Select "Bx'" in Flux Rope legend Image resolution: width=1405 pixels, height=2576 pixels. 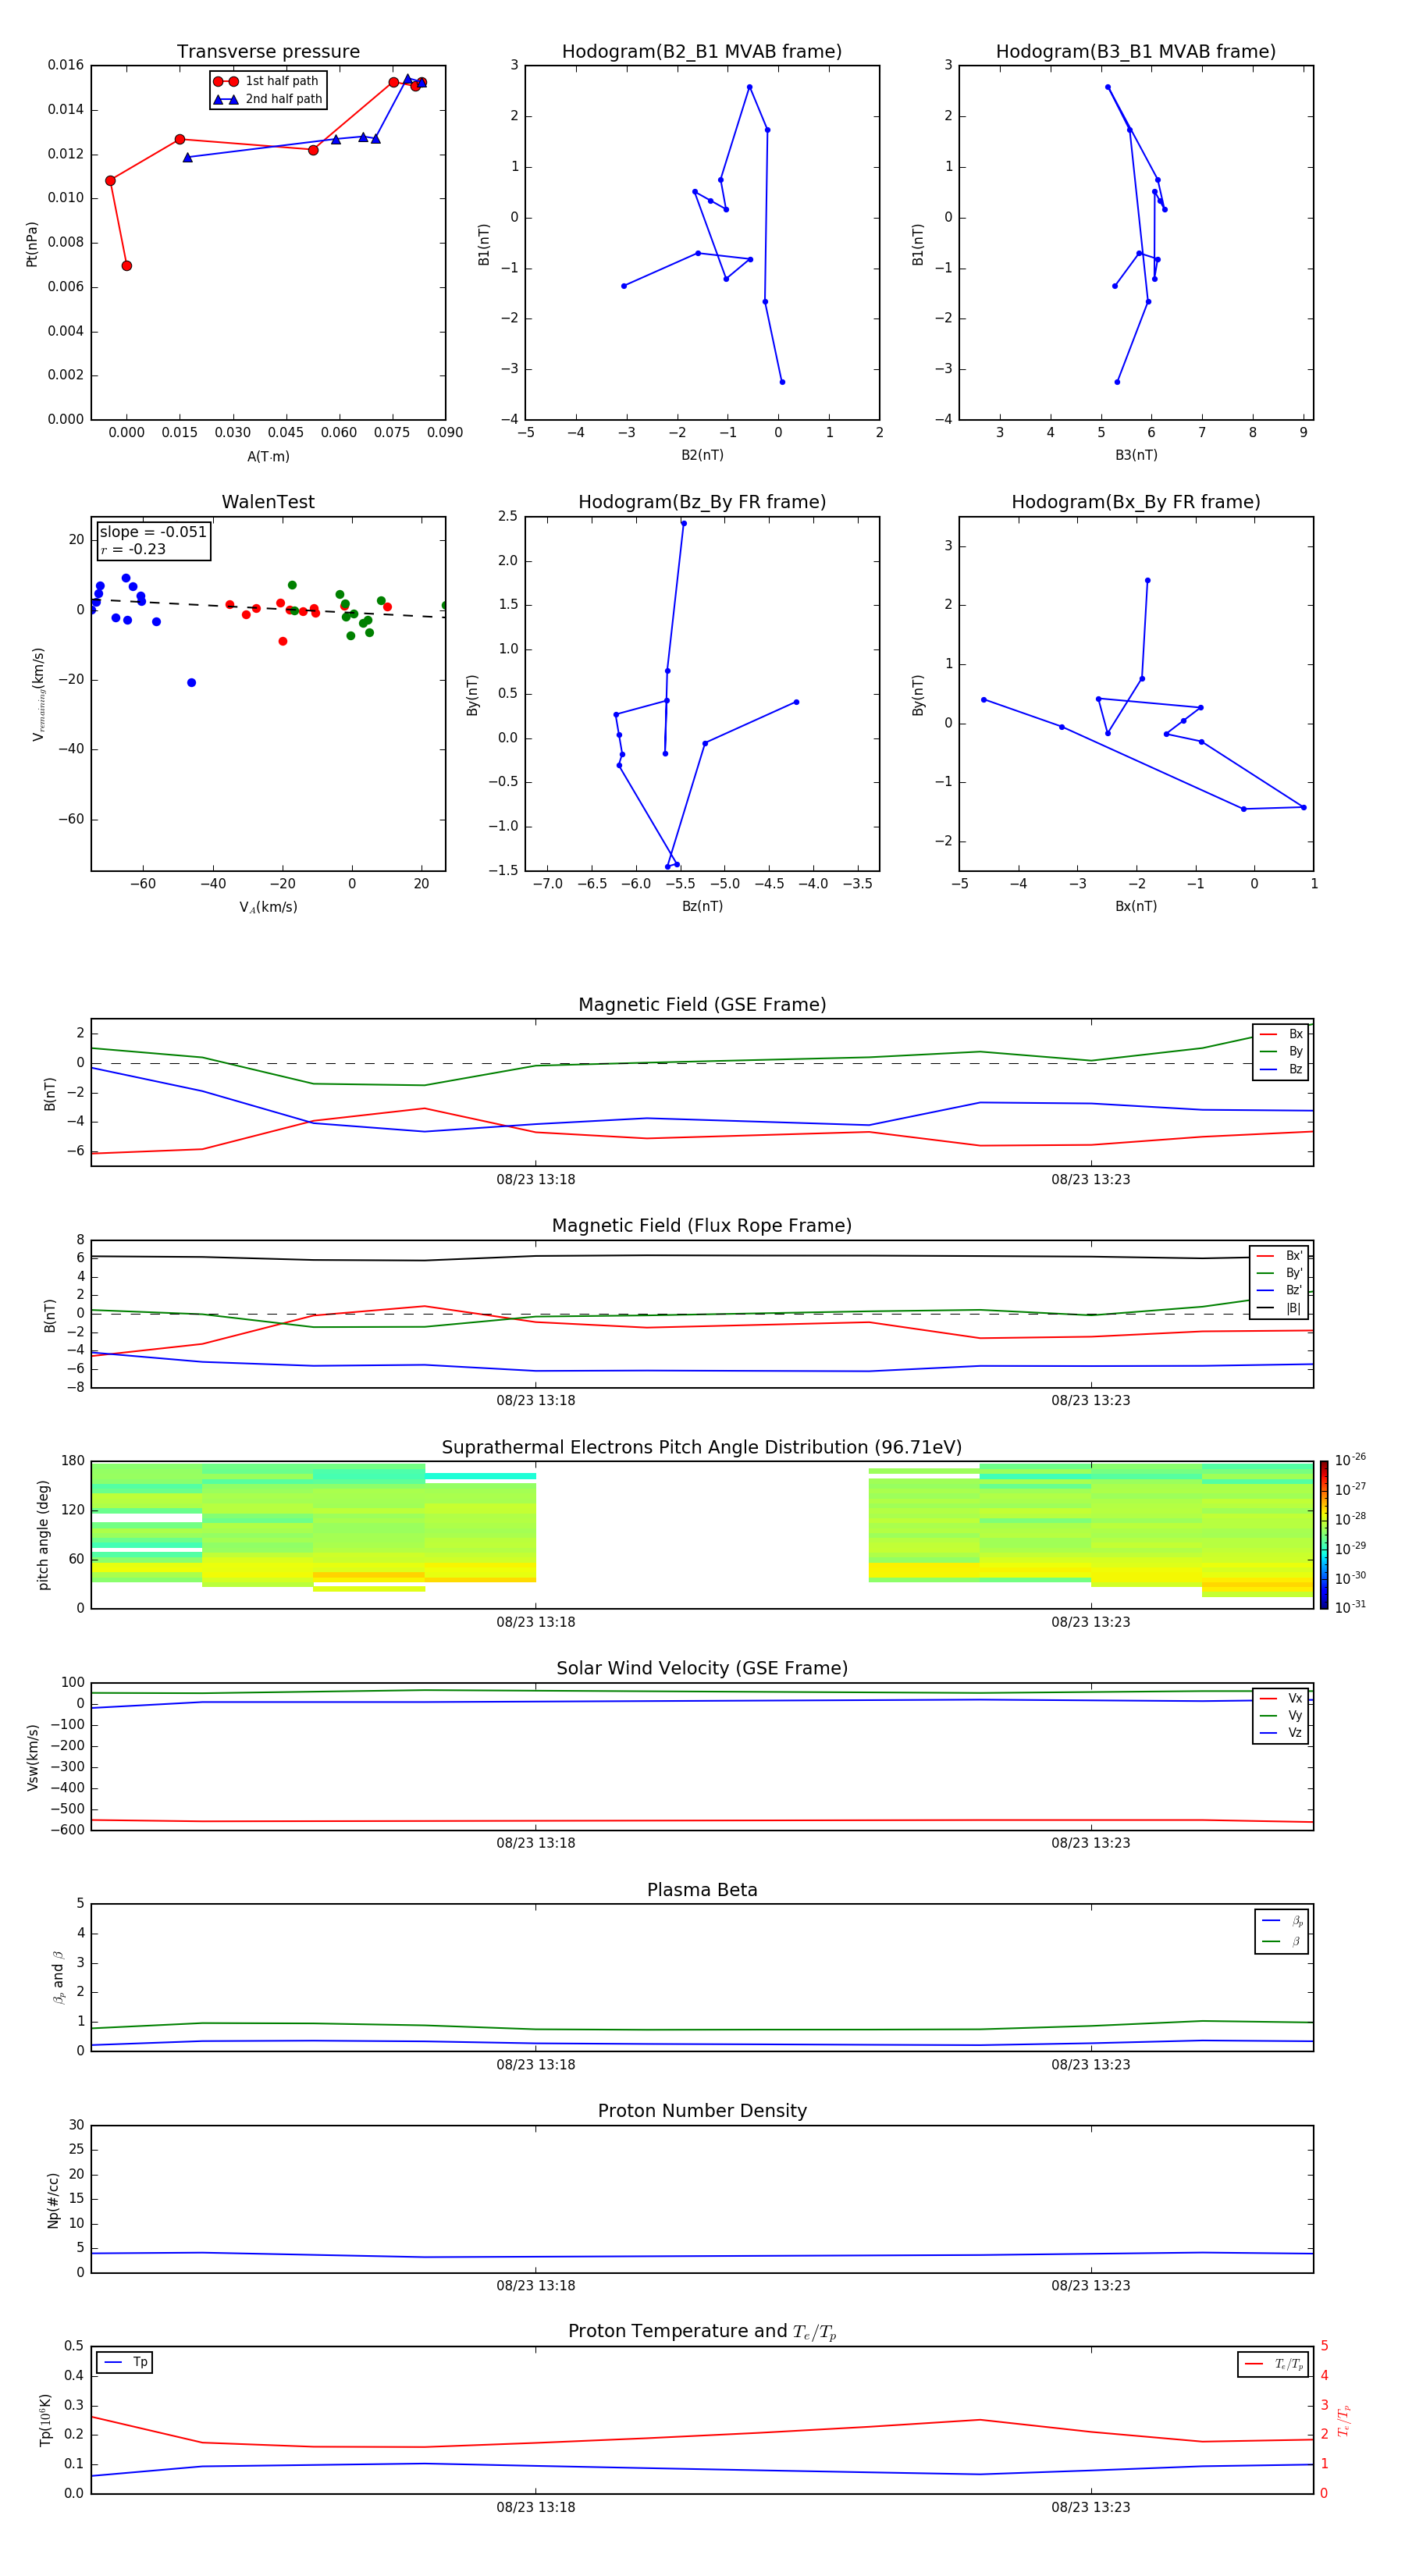[1280, 1256]
